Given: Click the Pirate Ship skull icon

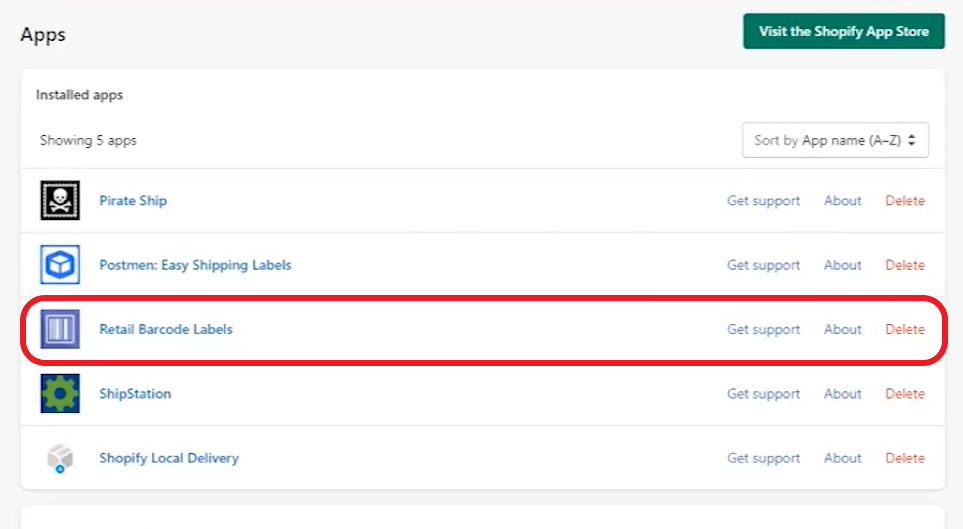Looking at the screenshot, I should click(x=60, y=201).
